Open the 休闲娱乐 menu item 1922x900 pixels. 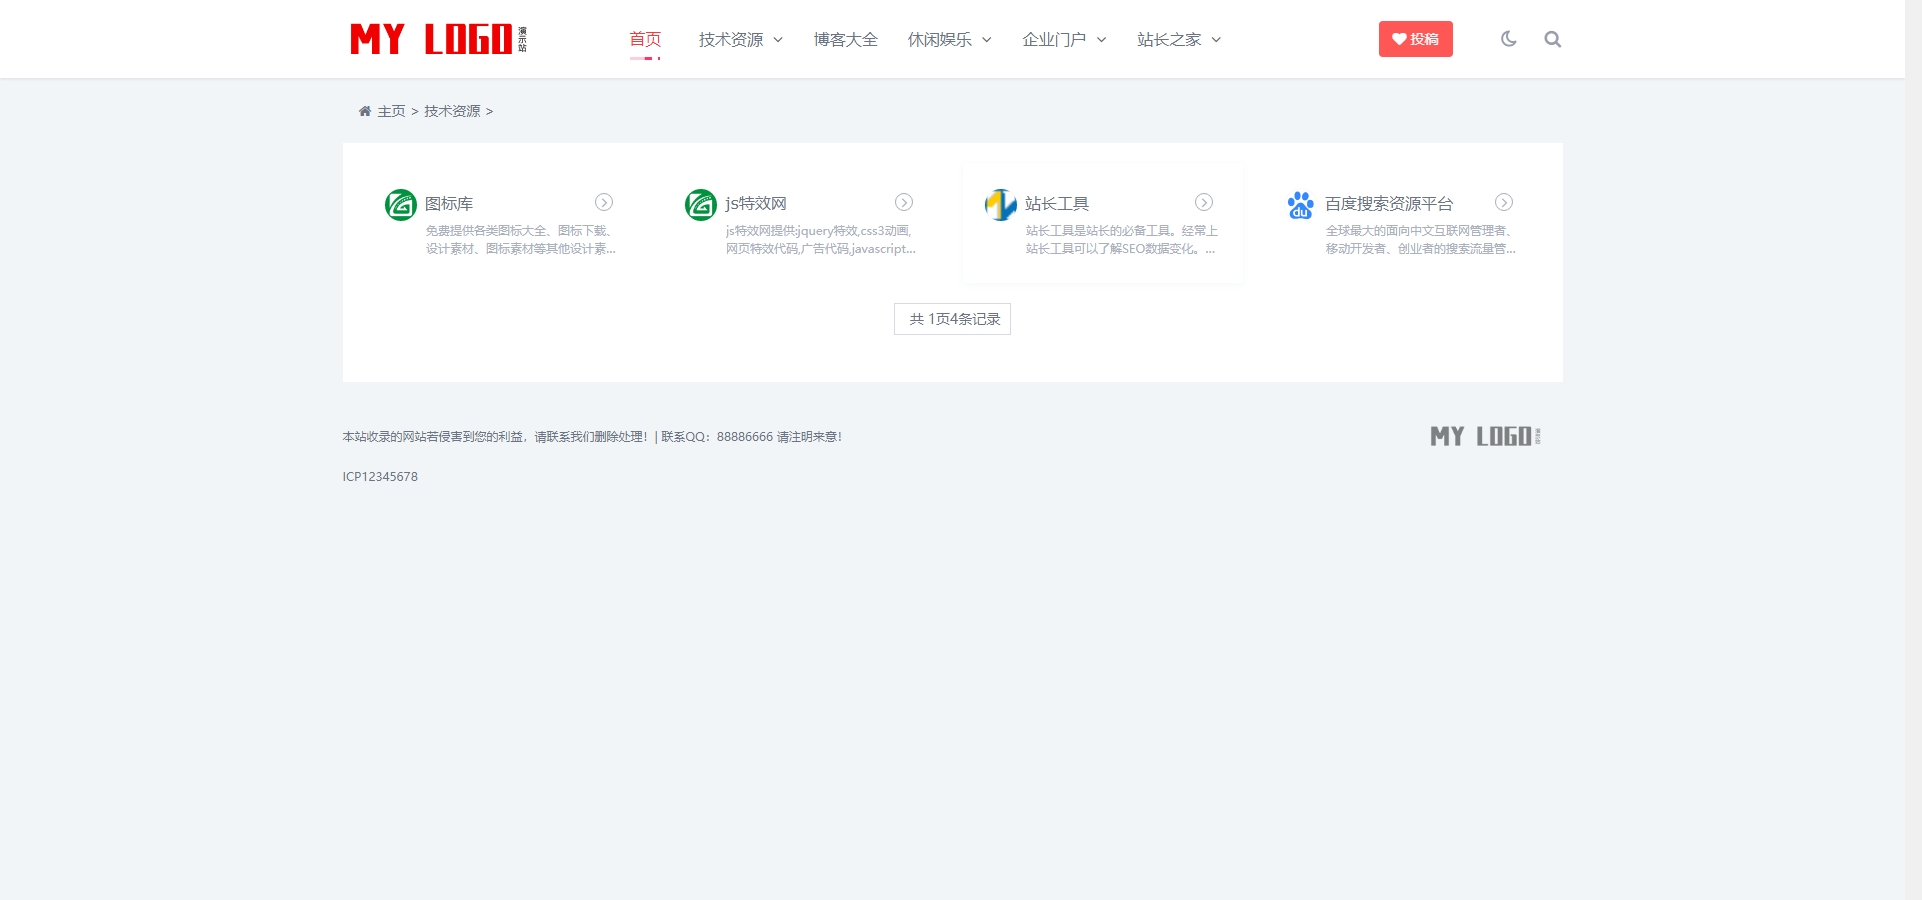pyautogui.click(x=940, y=39)
